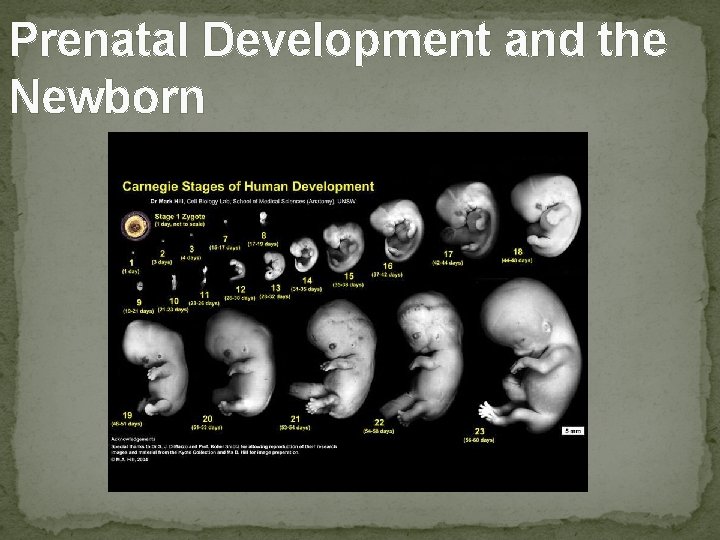Image resolution: width=720 pixels, height=540 pixels.
Task: Click the Acknowledgements text block
Action: click(225, 449)
